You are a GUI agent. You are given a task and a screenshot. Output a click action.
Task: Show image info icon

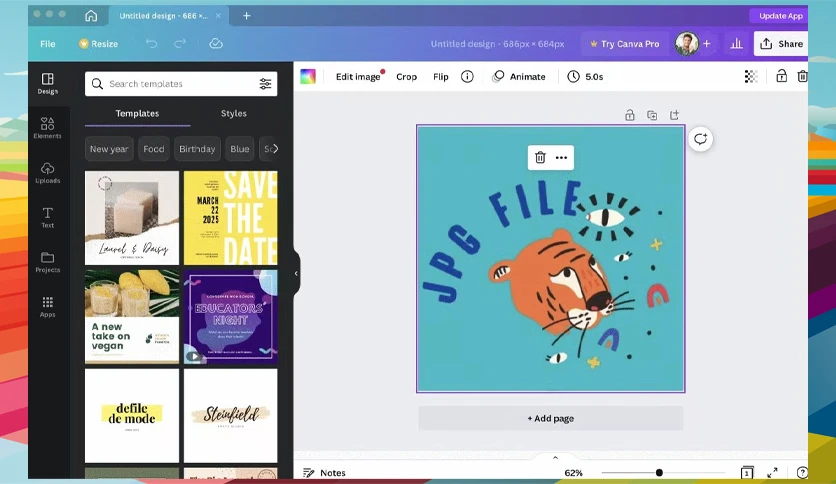point(467,77)
